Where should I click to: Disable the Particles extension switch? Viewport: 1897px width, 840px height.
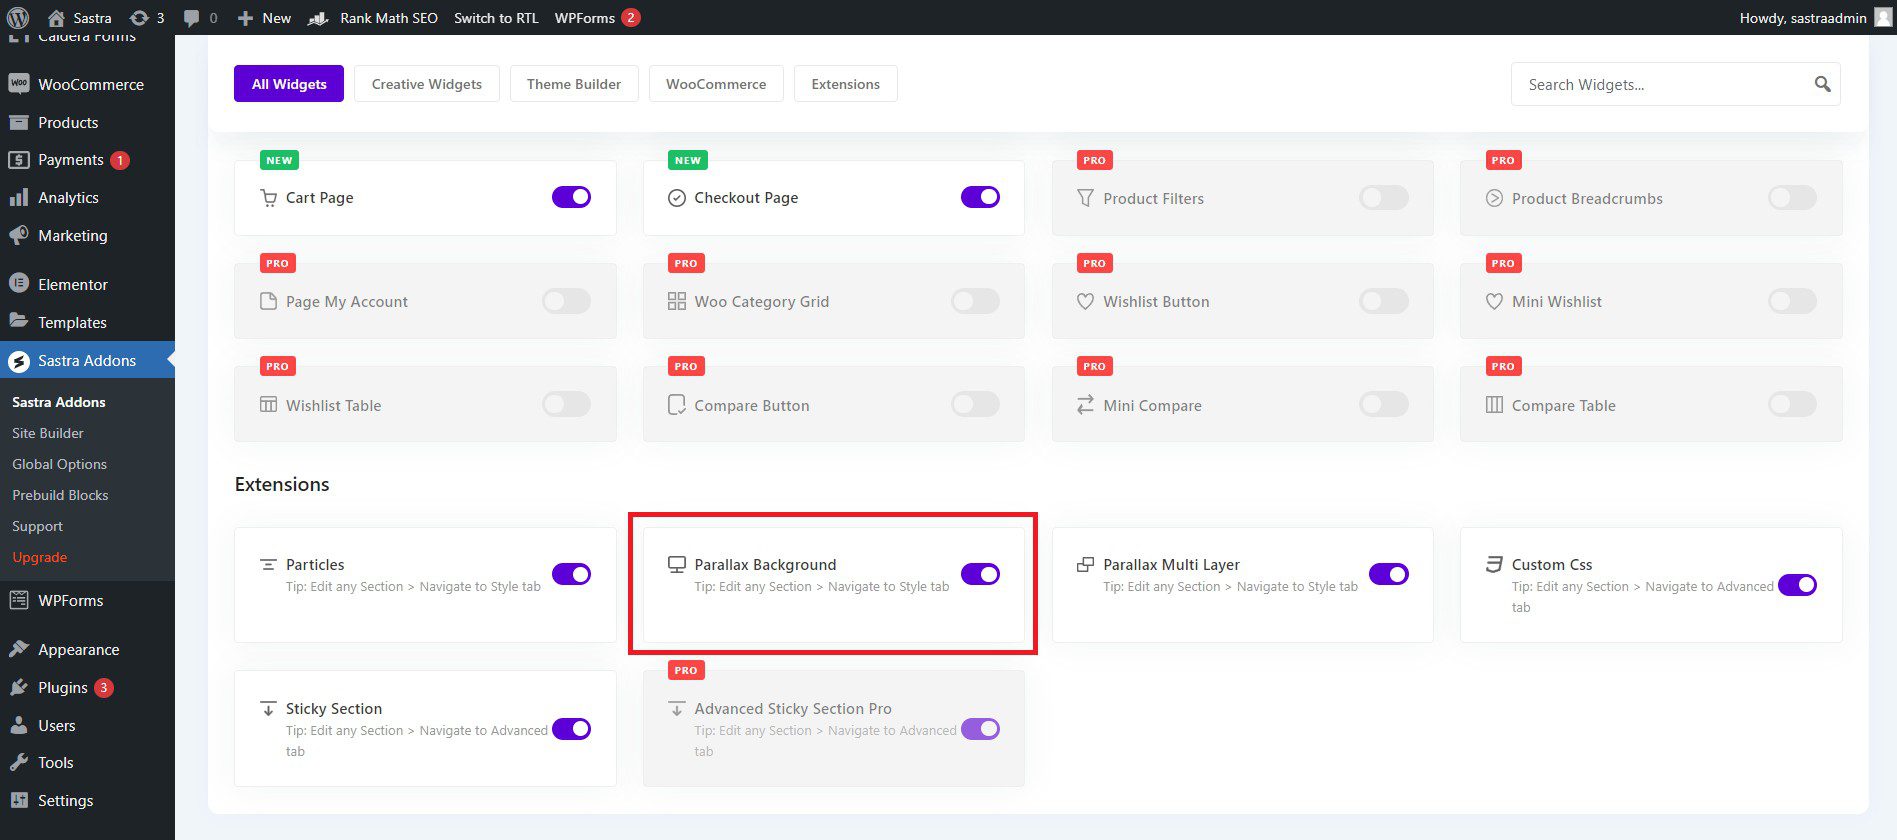click(x=571, y=574)
